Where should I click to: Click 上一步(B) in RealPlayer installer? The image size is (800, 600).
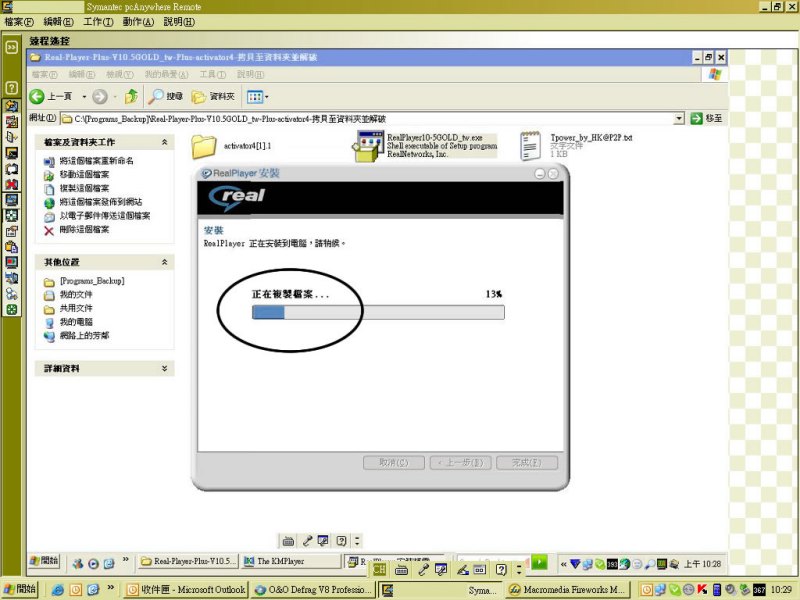(x=460, y=463)
